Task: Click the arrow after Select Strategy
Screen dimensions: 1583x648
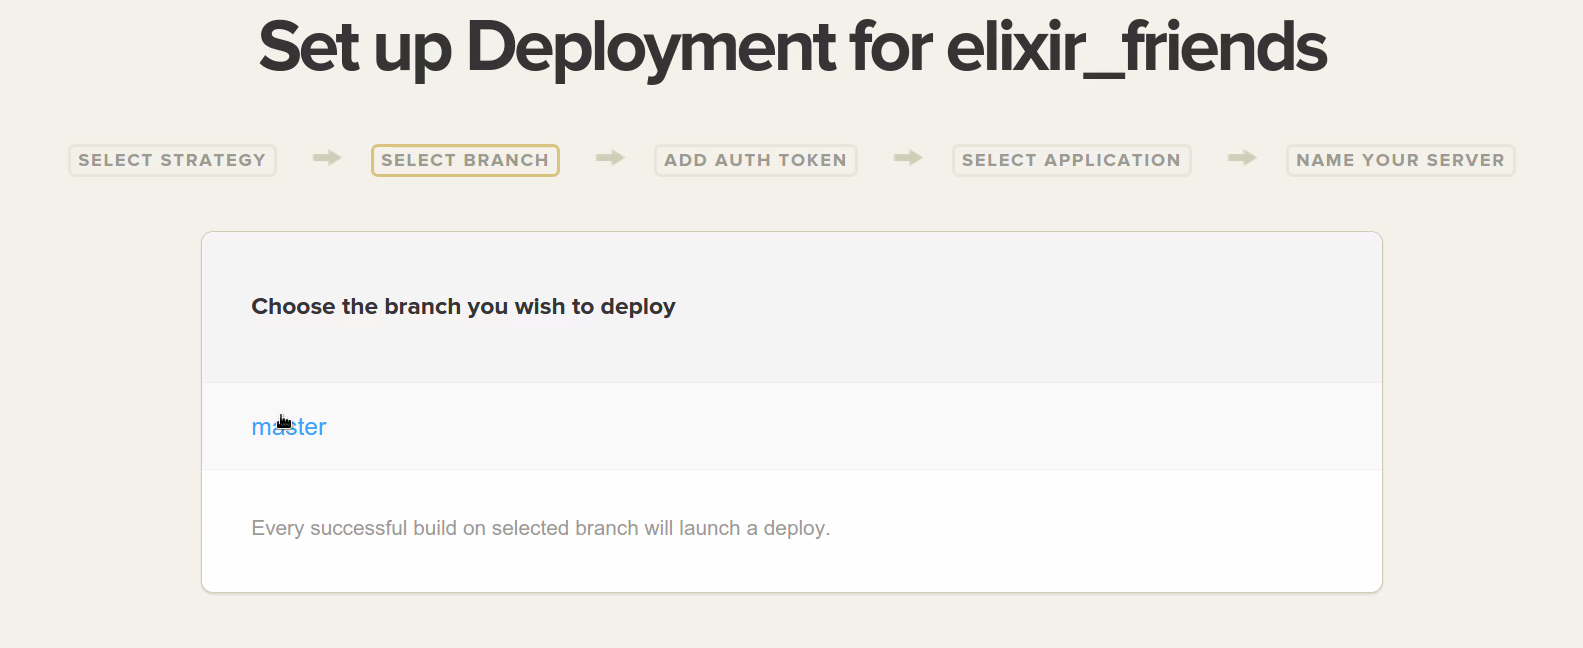Action: pos(326,158)
